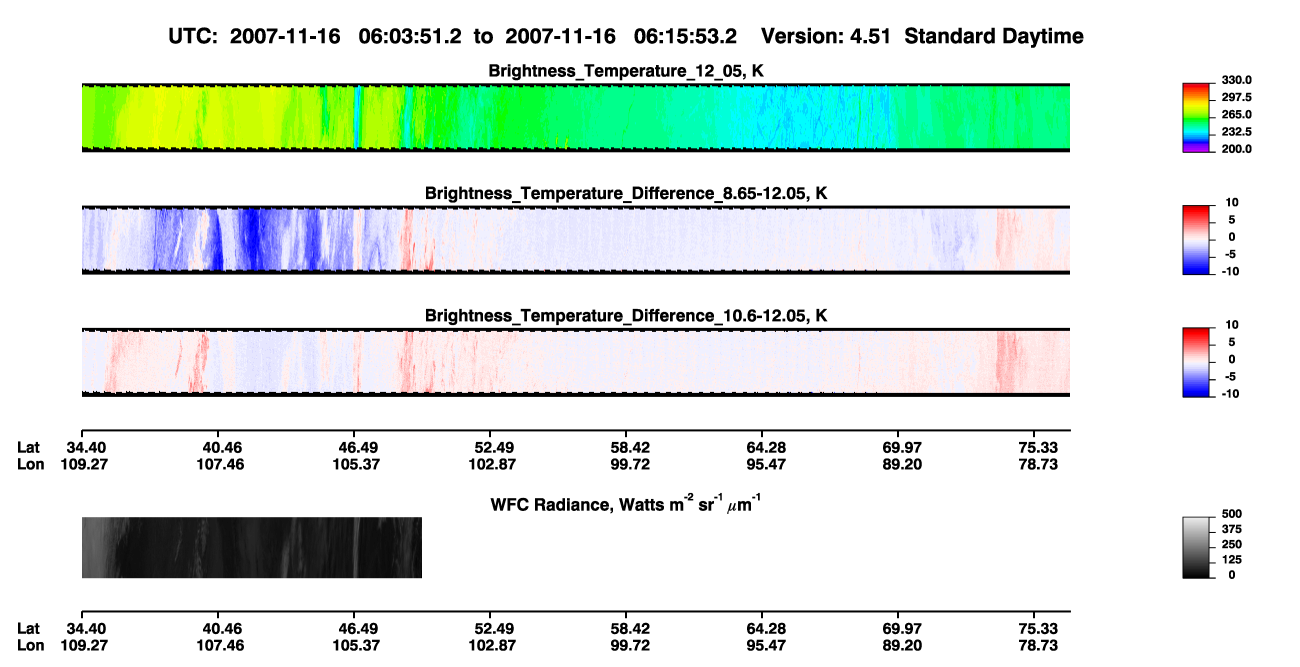The image size is (1300, 667).
Task: Click latitude '69.97' on the bottom axis
Action: [x=899, y=629]
